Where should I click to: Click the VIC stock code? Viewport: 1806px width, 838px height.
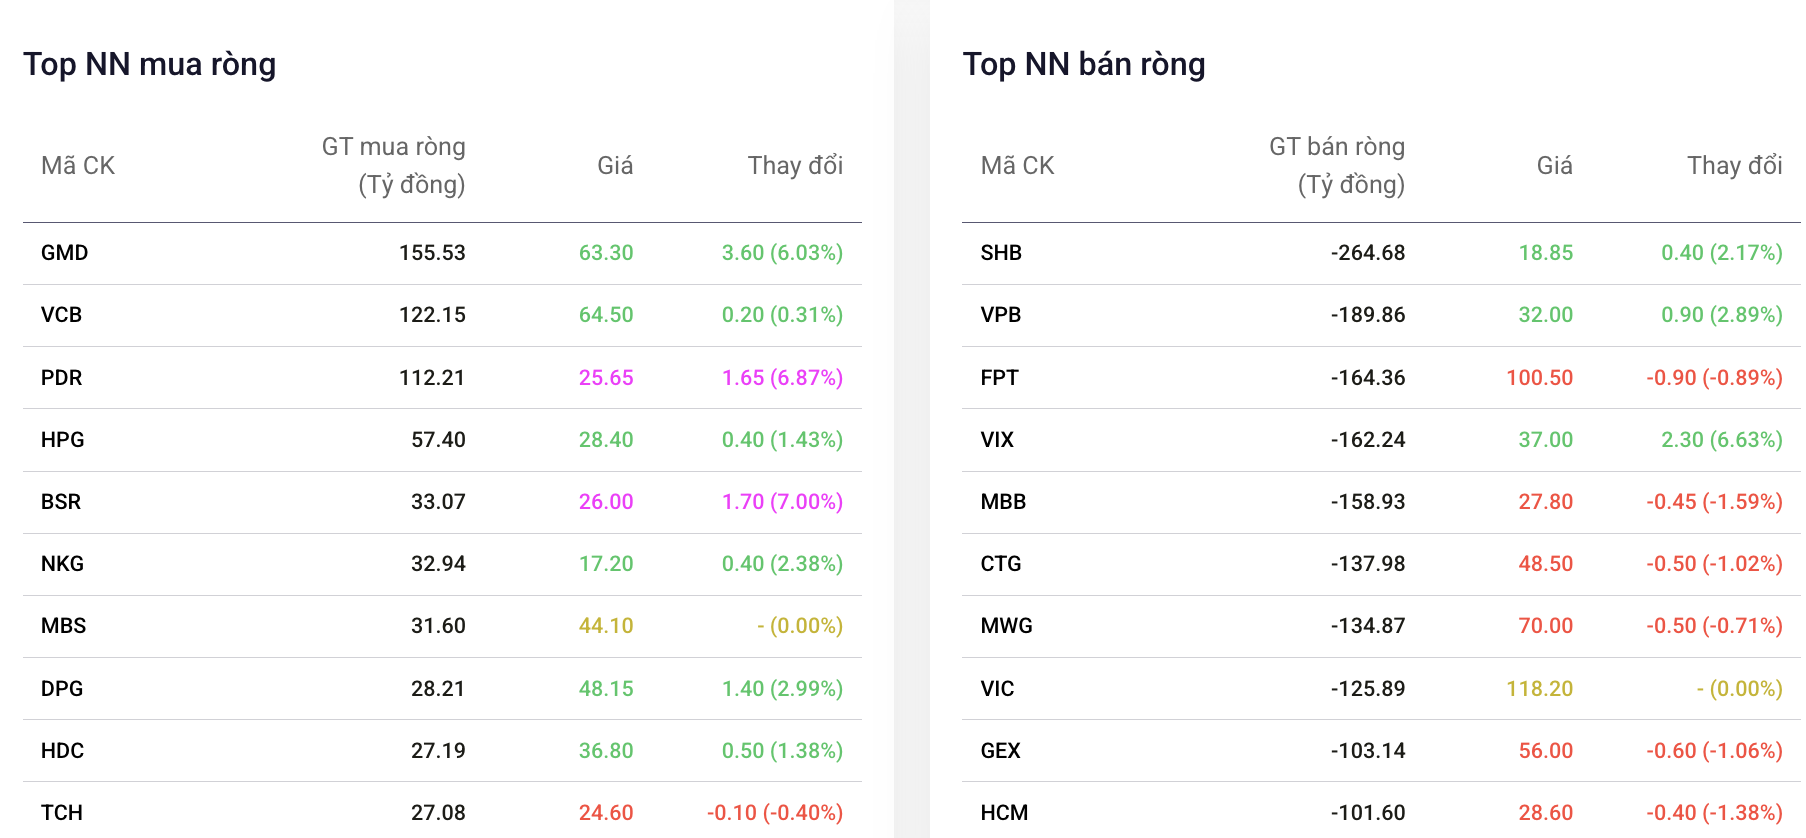tap(997, 689)
